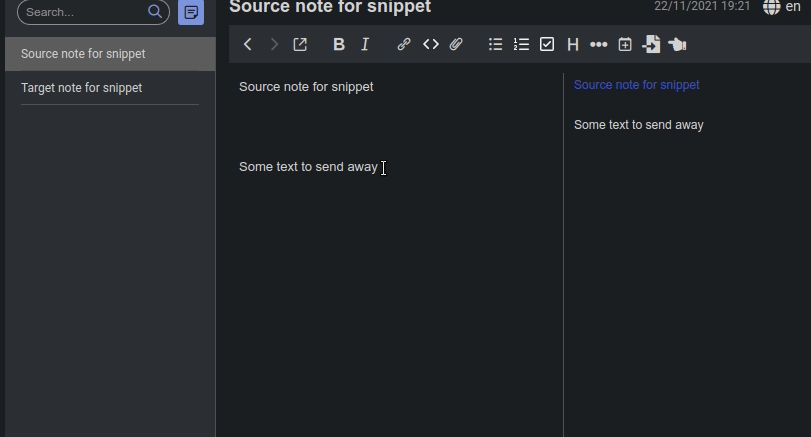811x437 pixels.
Task: Click the note title 'Source note for snippet'
Action: pyautogui.click(x=330, y=7)
